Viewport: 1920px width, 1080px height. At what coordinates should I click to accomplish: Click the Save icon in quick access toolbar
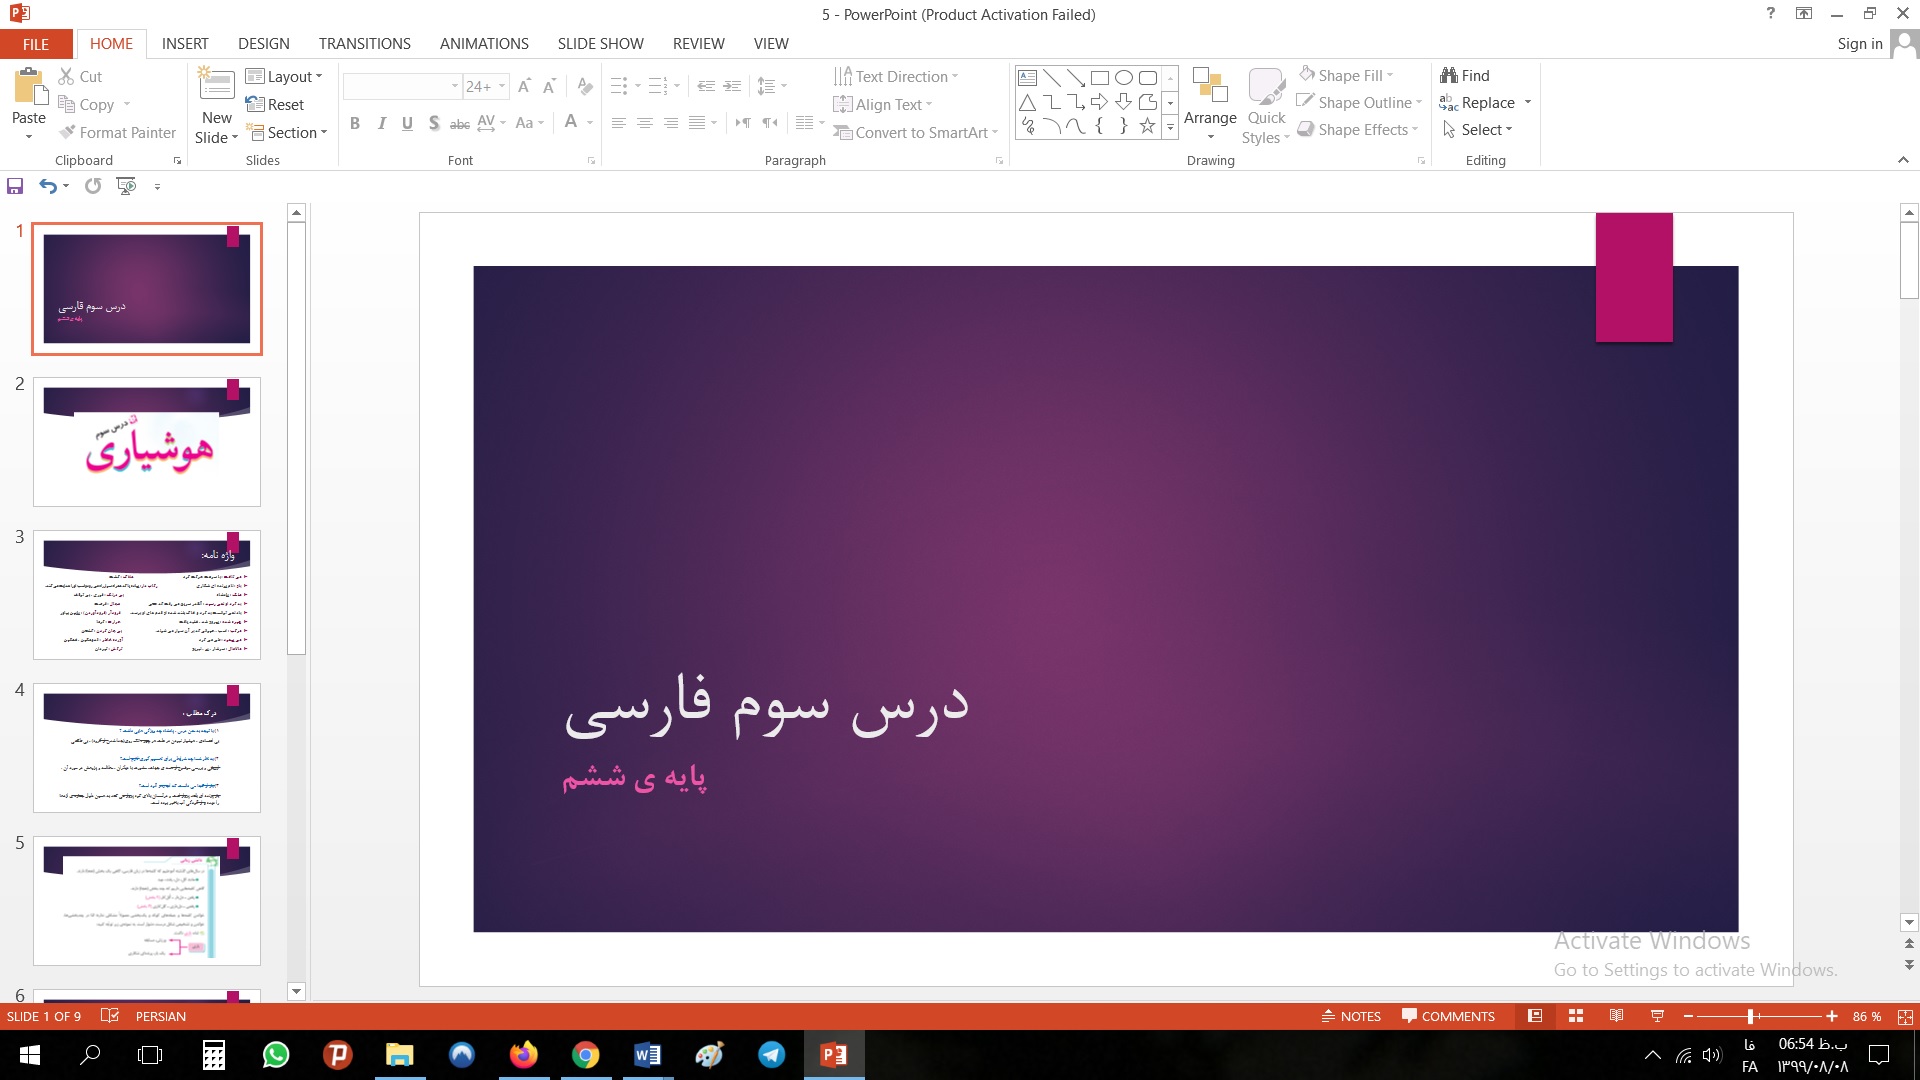click(15, 186)
